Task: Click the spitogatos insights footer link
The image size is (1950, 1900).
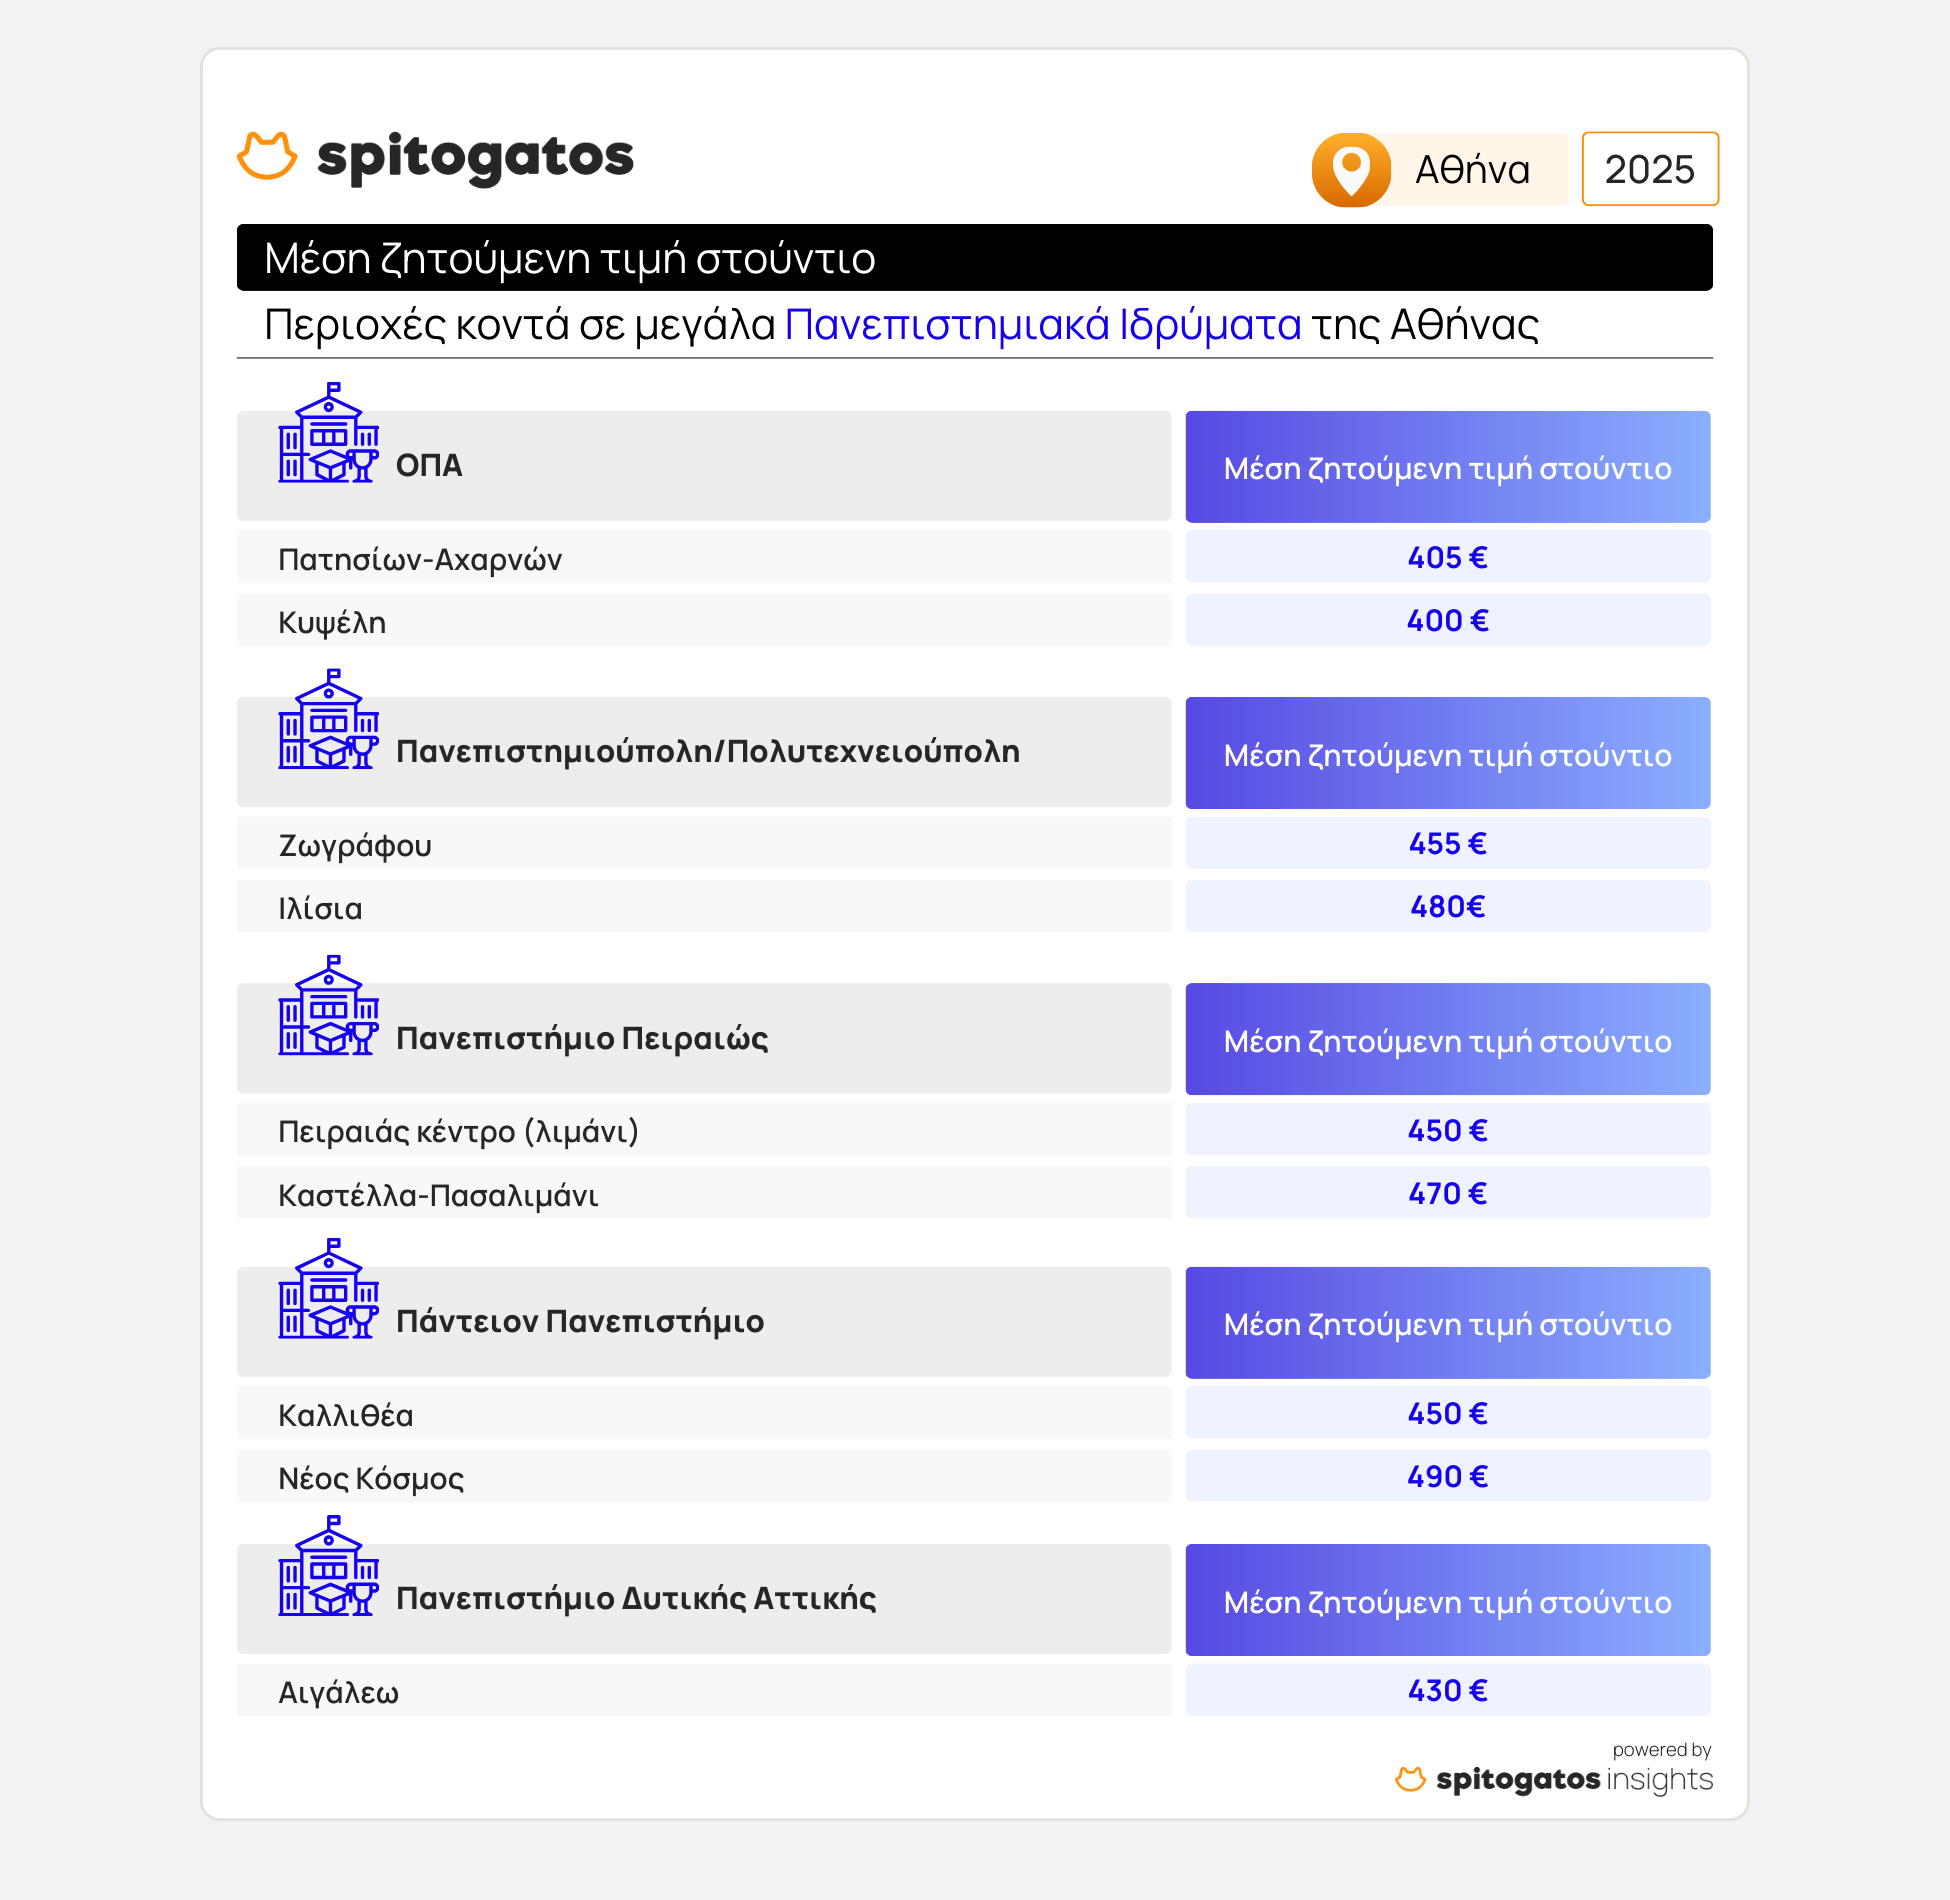Action: tap(1573, 1779)
